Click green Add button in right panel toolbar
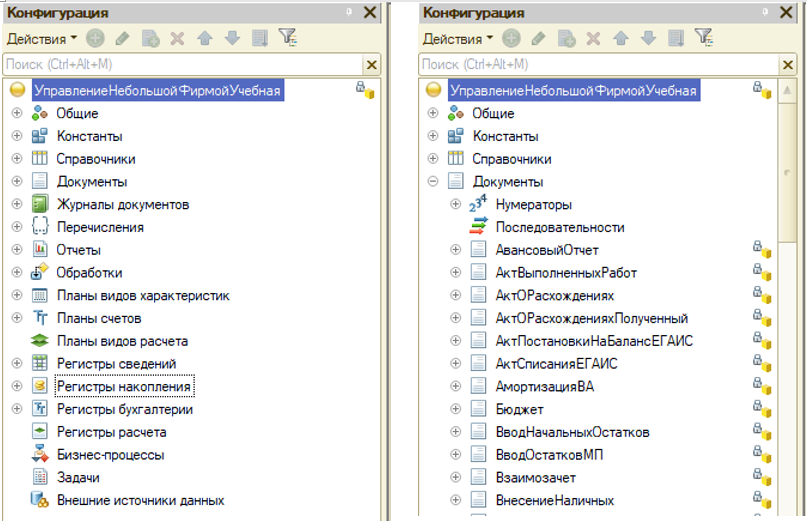This screenshot has height=521, width=807. 511,38
